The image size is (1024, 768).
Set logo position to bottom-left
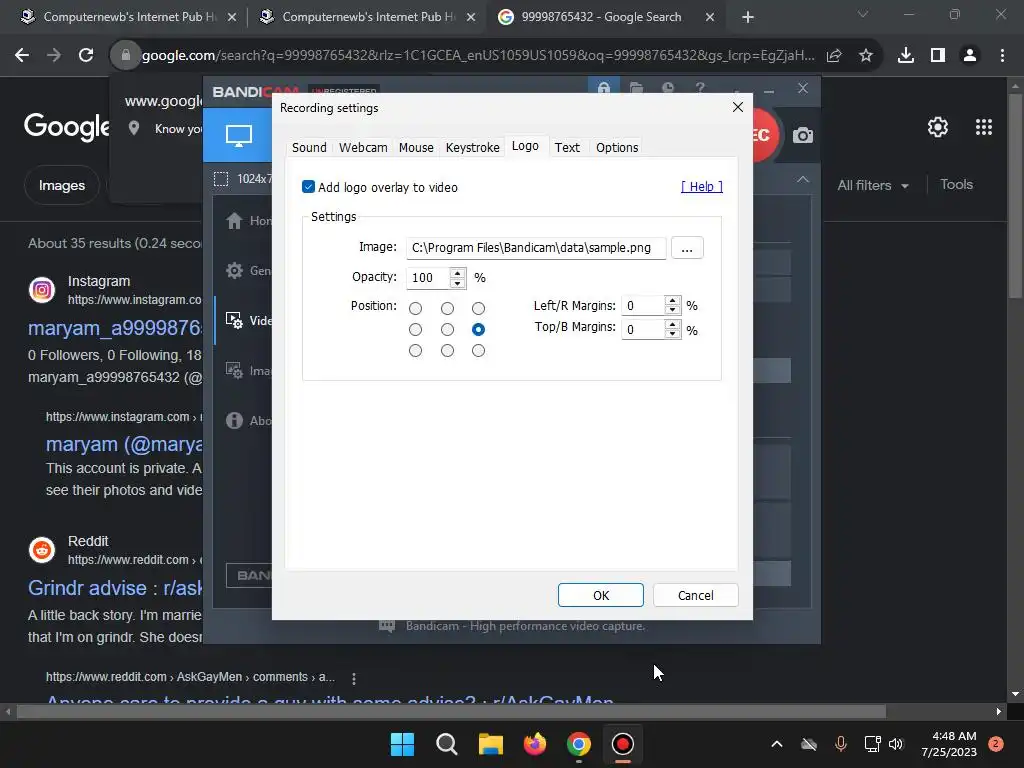pos(415,351)
